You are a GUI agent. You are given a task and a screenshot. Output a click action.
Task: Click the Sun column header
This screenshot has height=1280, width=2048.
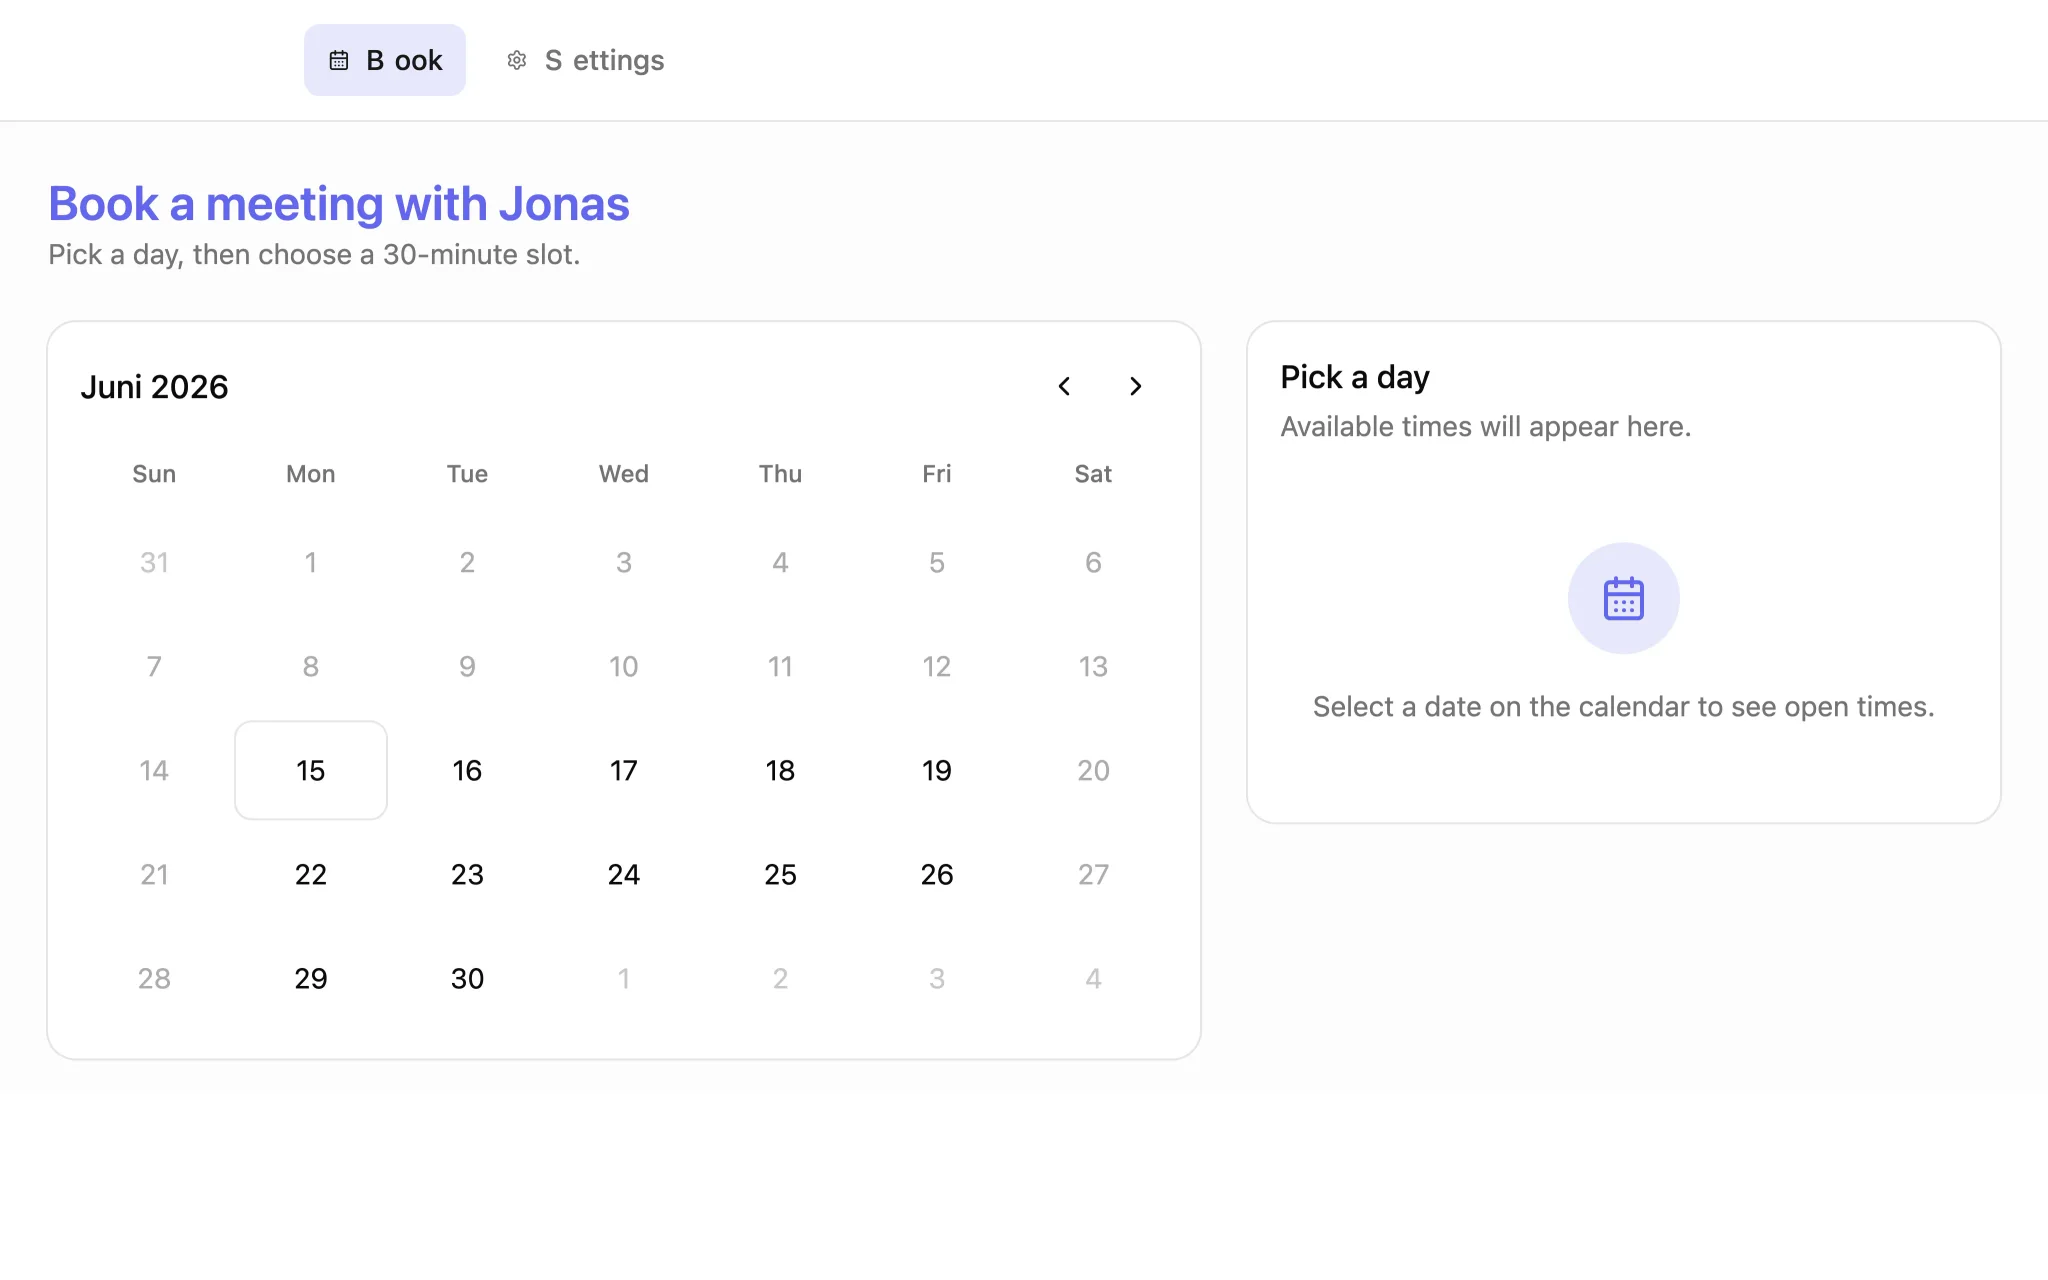tap(154, 474)
